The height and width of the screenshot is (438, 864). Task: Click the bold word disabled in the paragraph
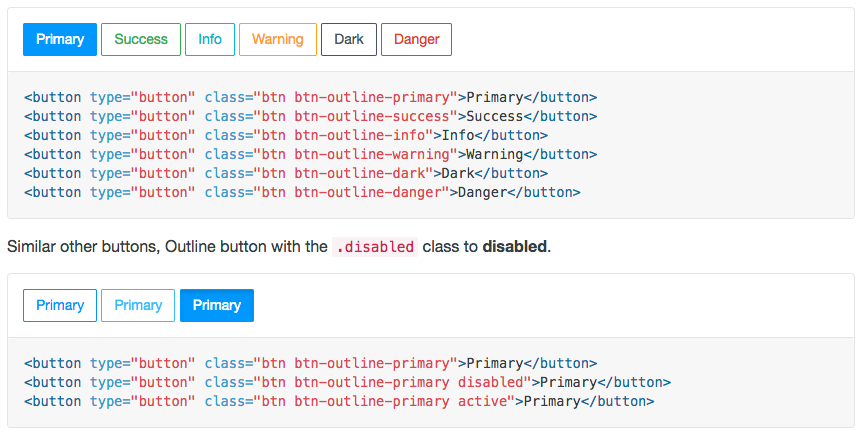point(515,247)
